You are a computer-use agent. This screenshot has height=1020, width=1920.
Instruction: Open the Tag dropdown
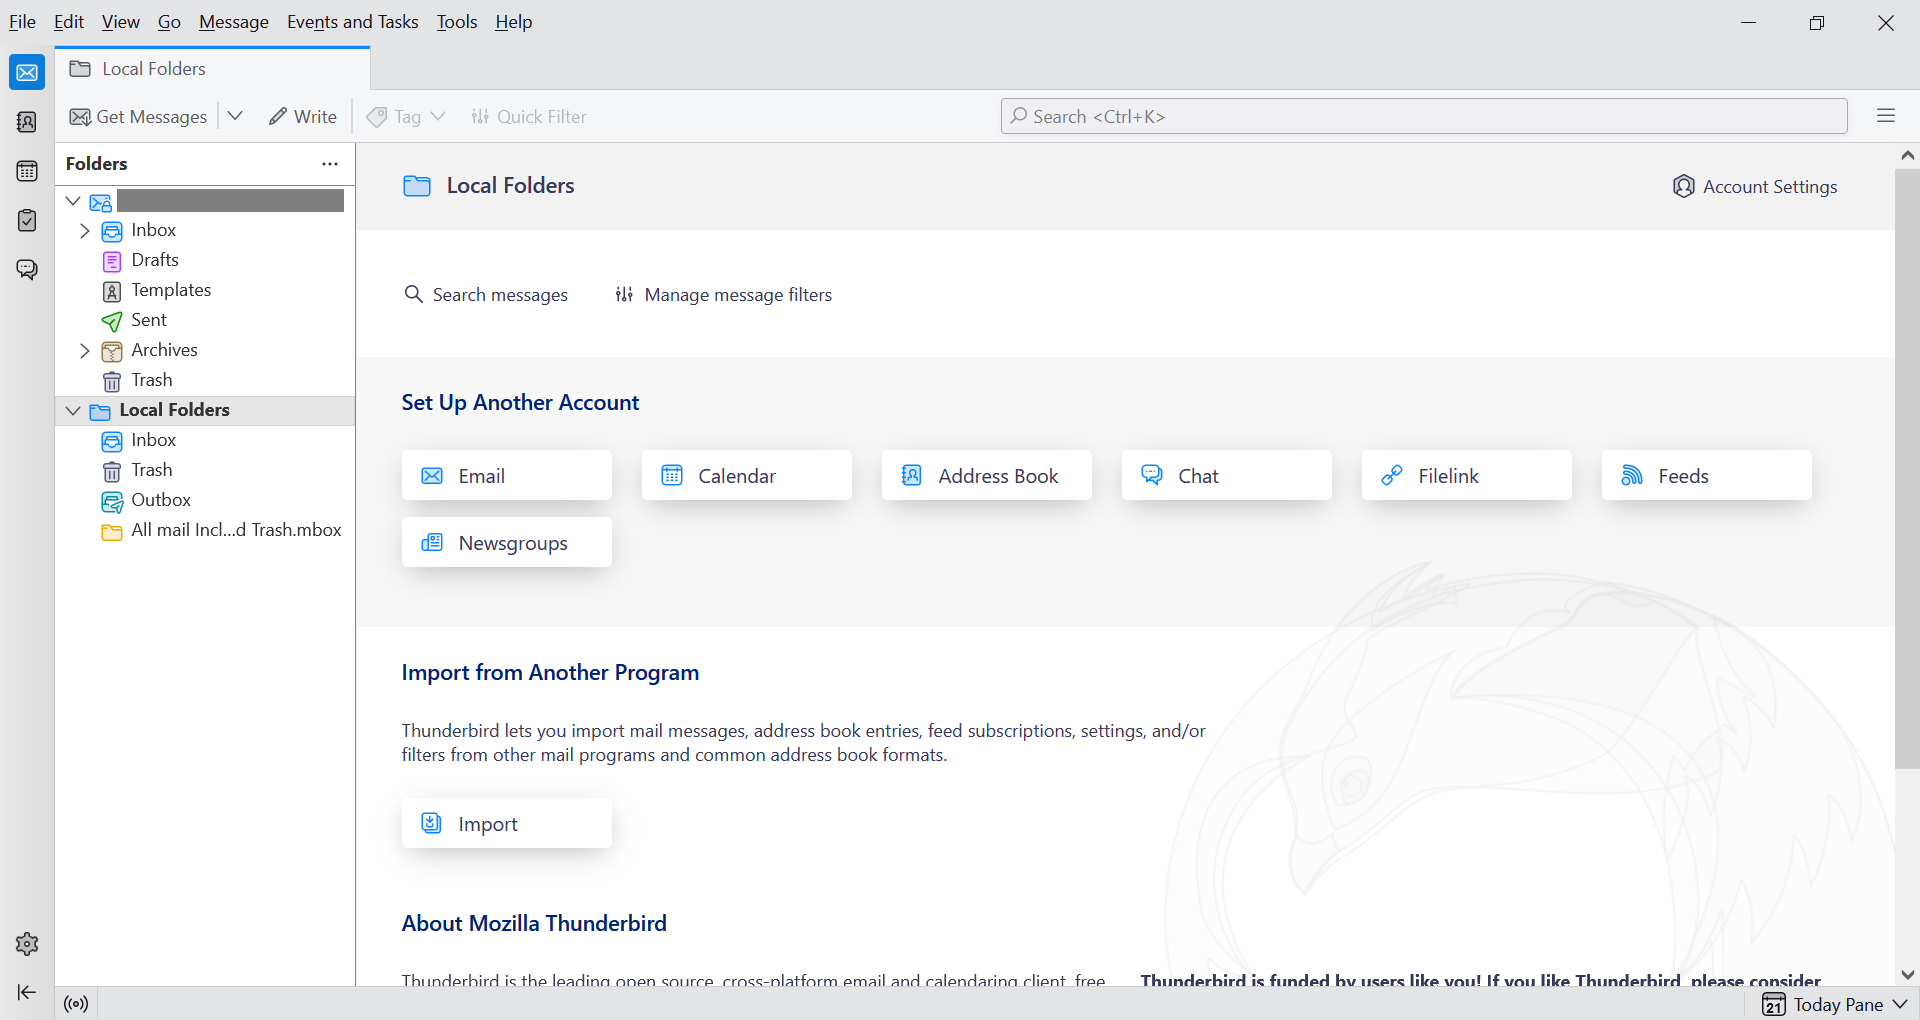[406, 117]
